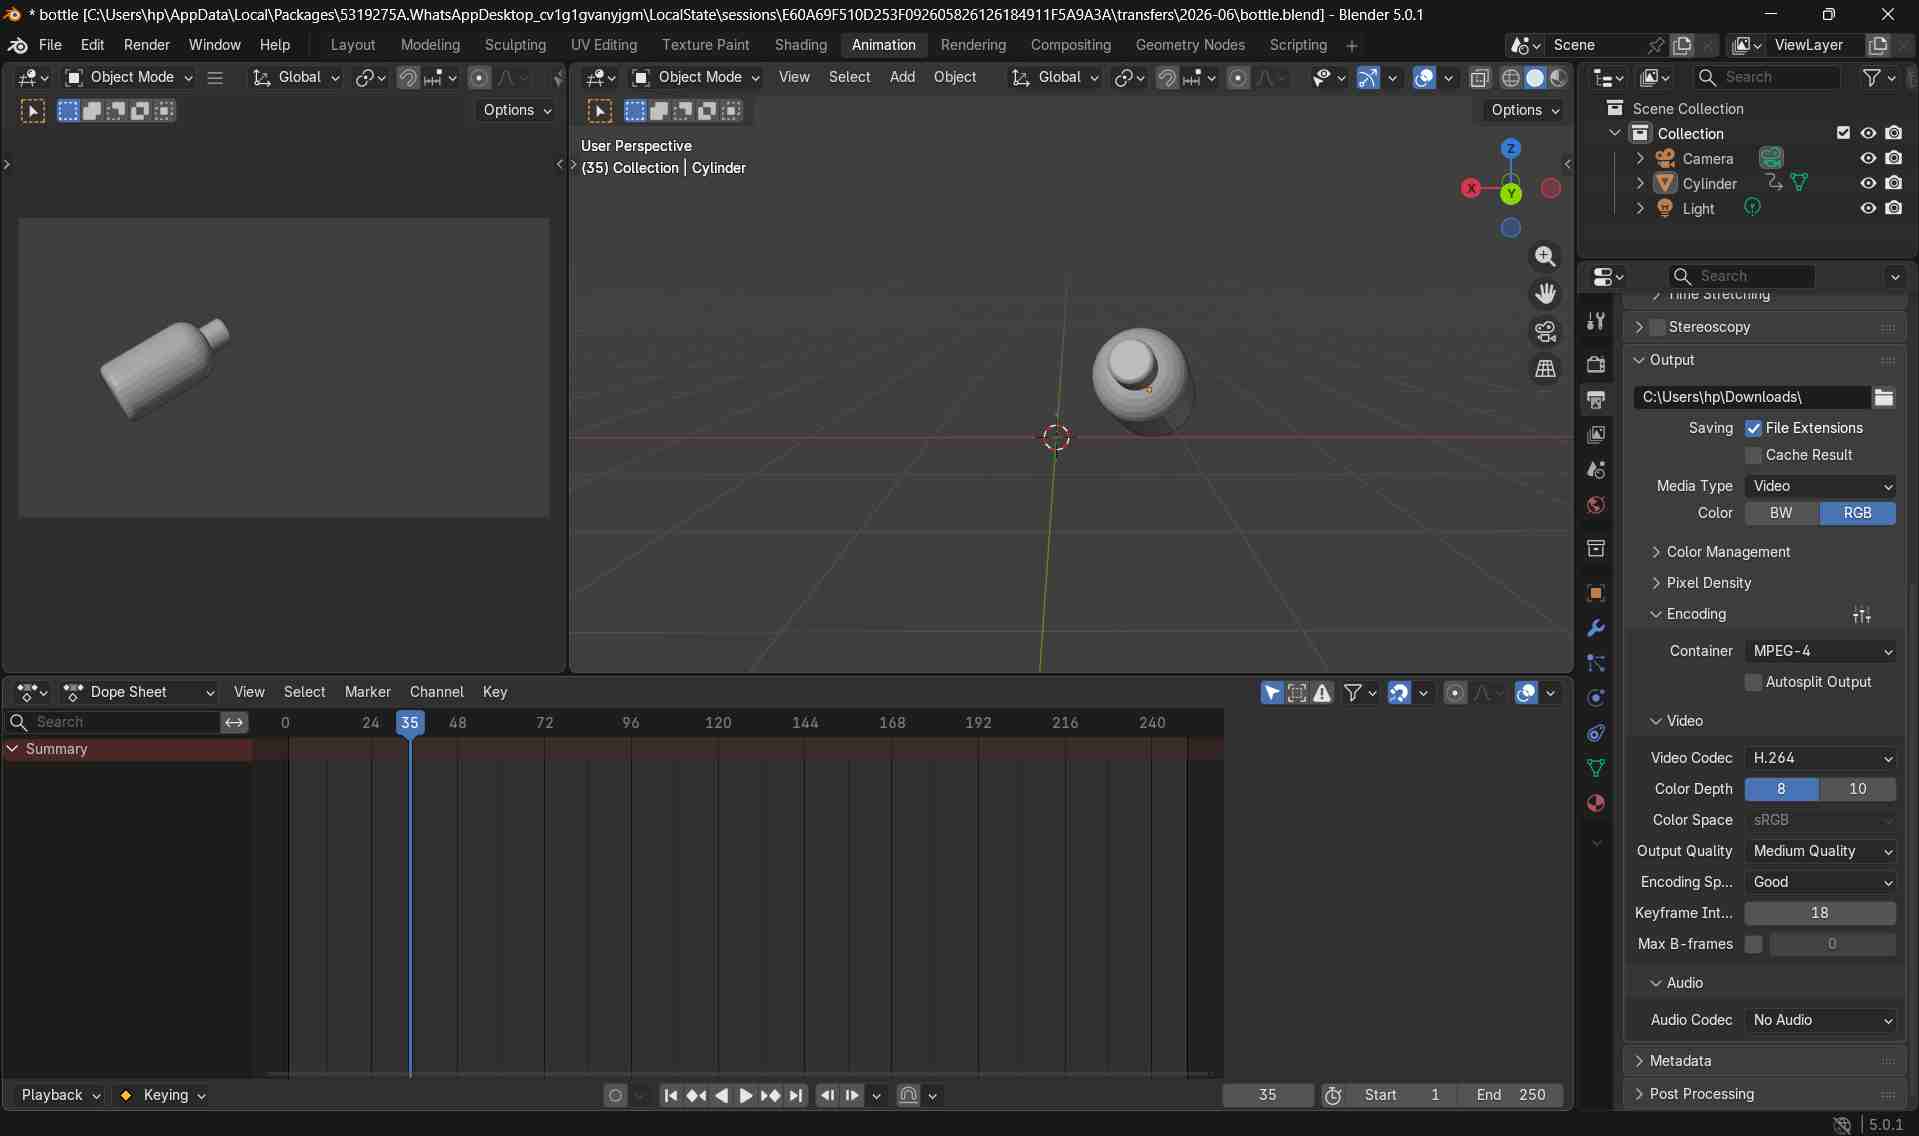Viewport: 1919px width, 1136px height.
Task: Enable the Cache Result checkbox
Action: pos(1754,455)
